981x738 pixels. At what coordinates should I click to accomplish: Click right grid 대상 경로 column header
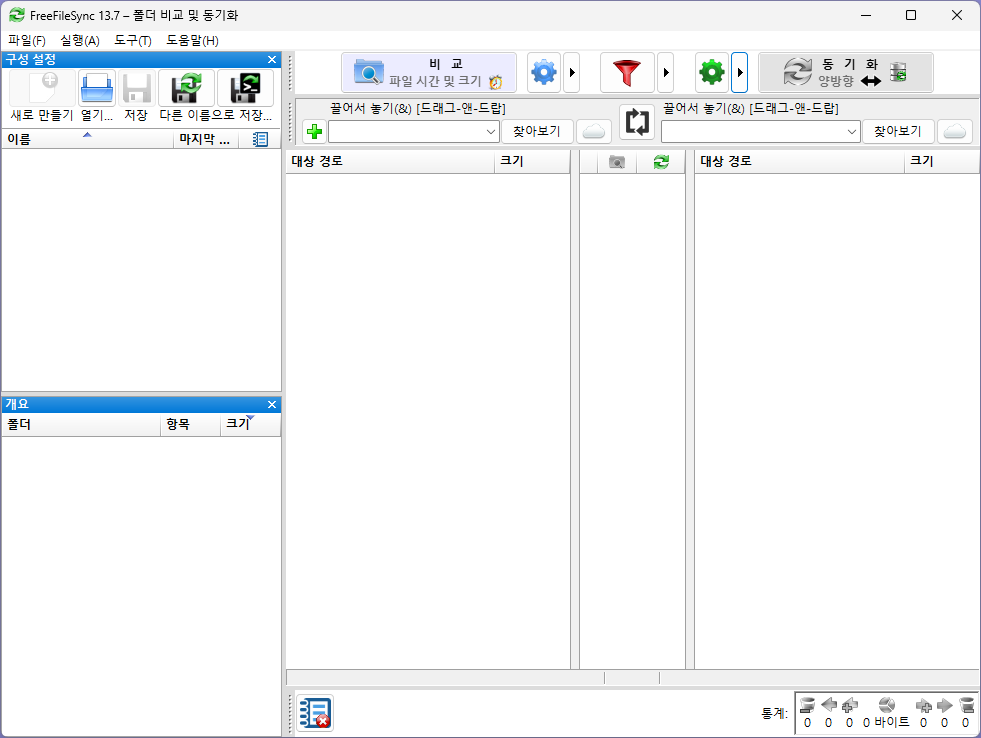coord(800,161)
